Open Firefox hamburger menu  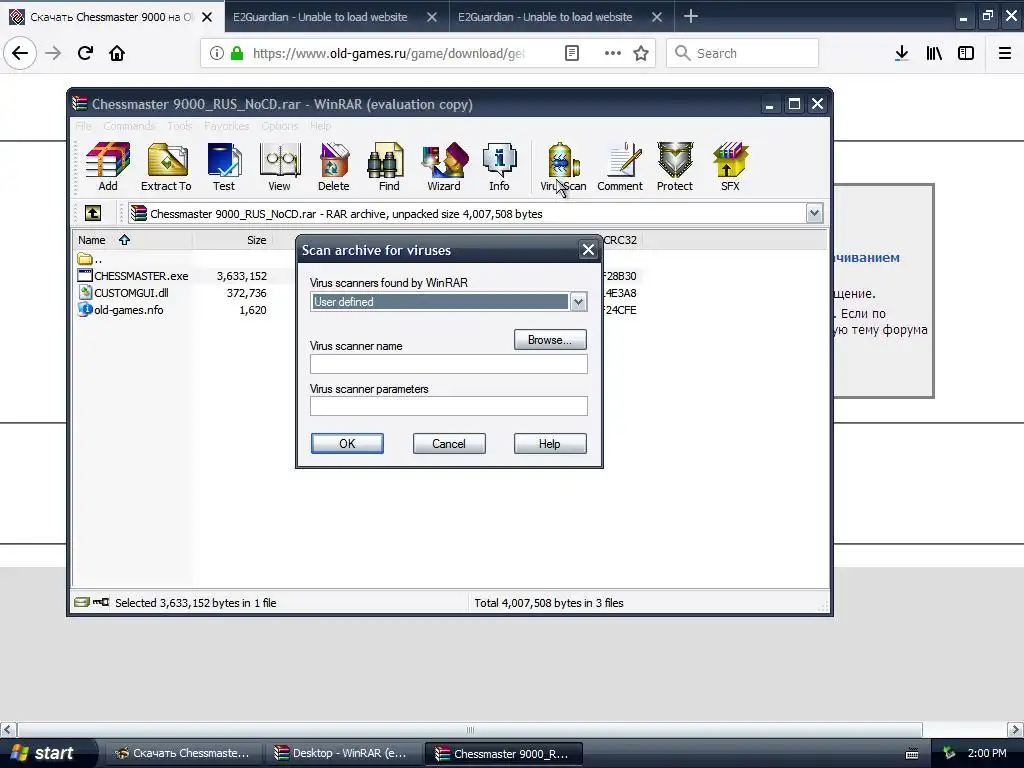pyautogui.click(x=1005, y=53)
